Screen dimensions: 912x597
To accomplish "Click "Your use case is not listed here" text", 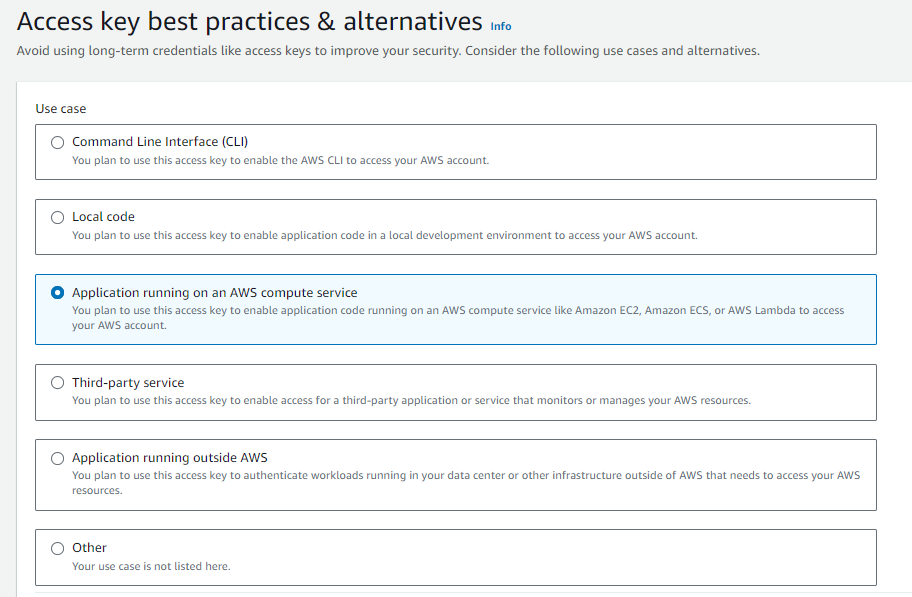I will click(151, 566).
